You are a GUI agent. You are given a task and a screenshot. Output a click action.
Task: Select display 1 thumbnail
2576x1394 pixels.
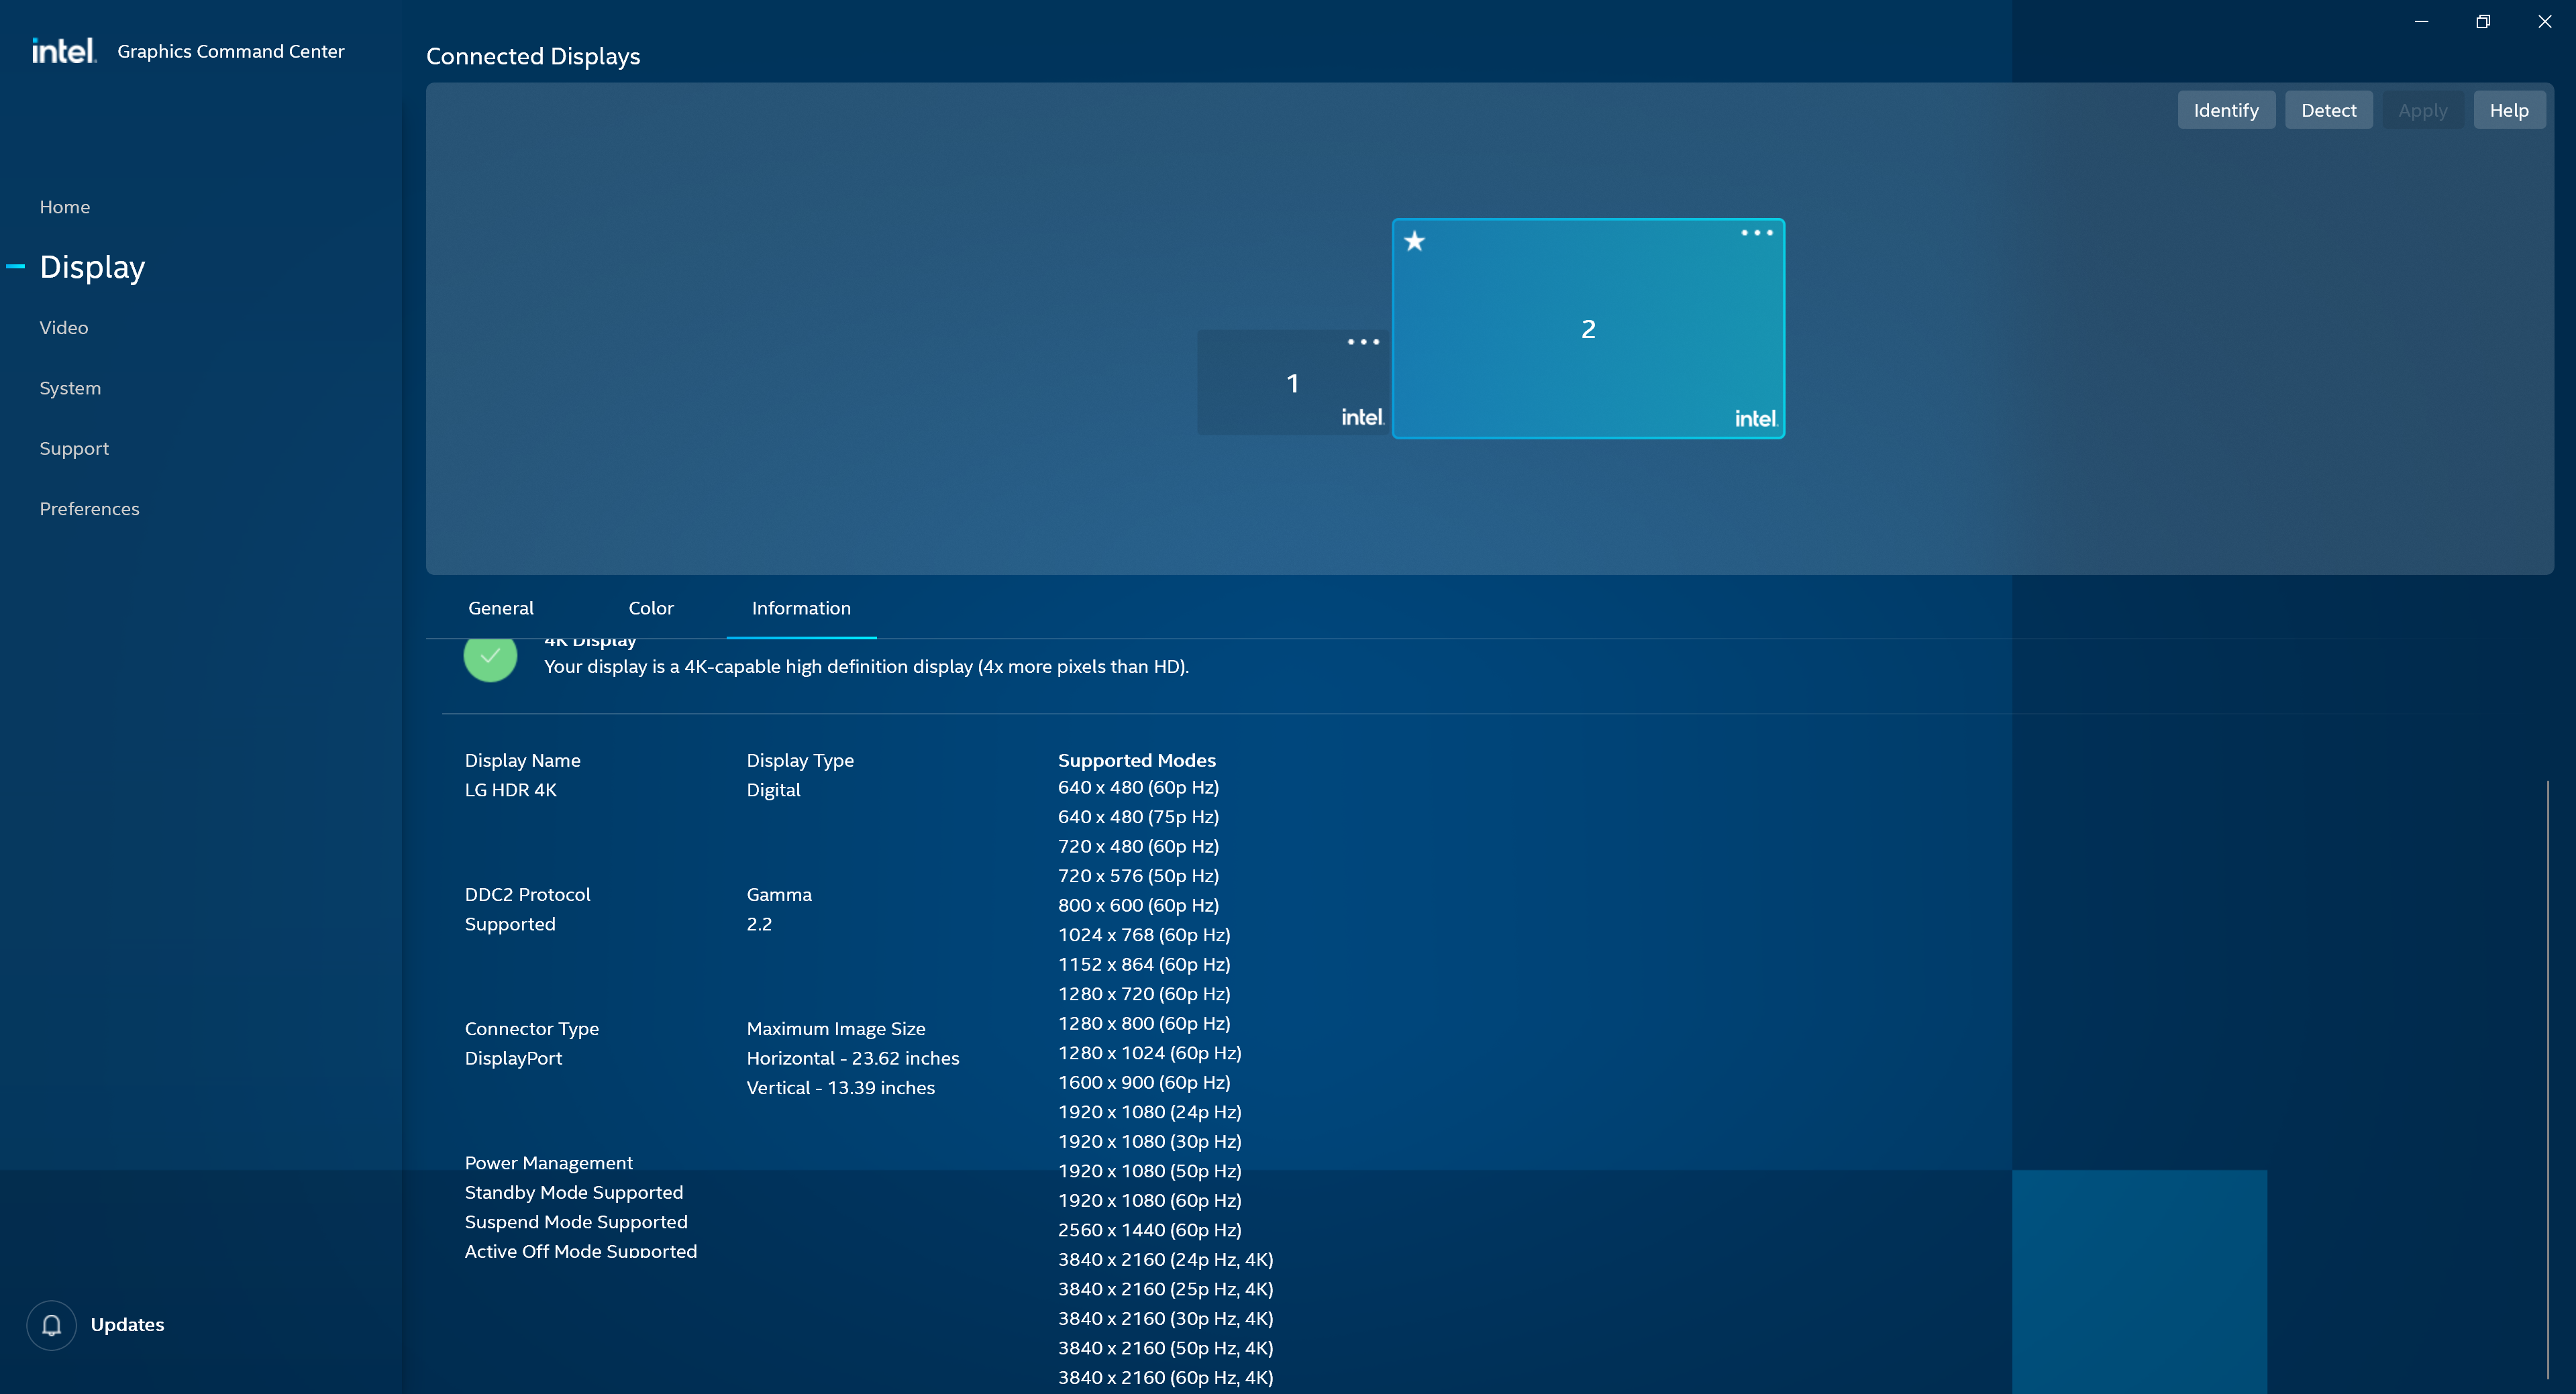1291,384
